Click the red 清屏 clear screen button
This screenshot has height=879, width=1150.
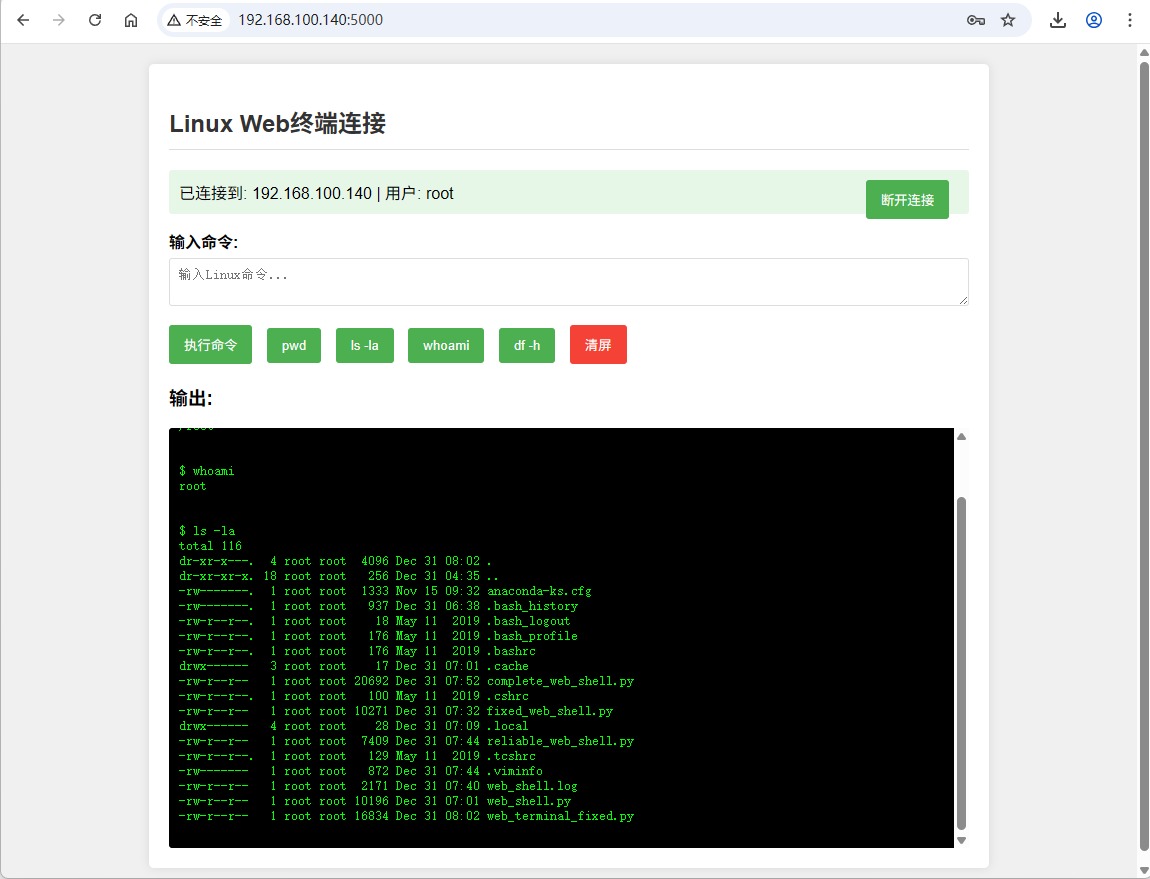(x=598, y=344)
